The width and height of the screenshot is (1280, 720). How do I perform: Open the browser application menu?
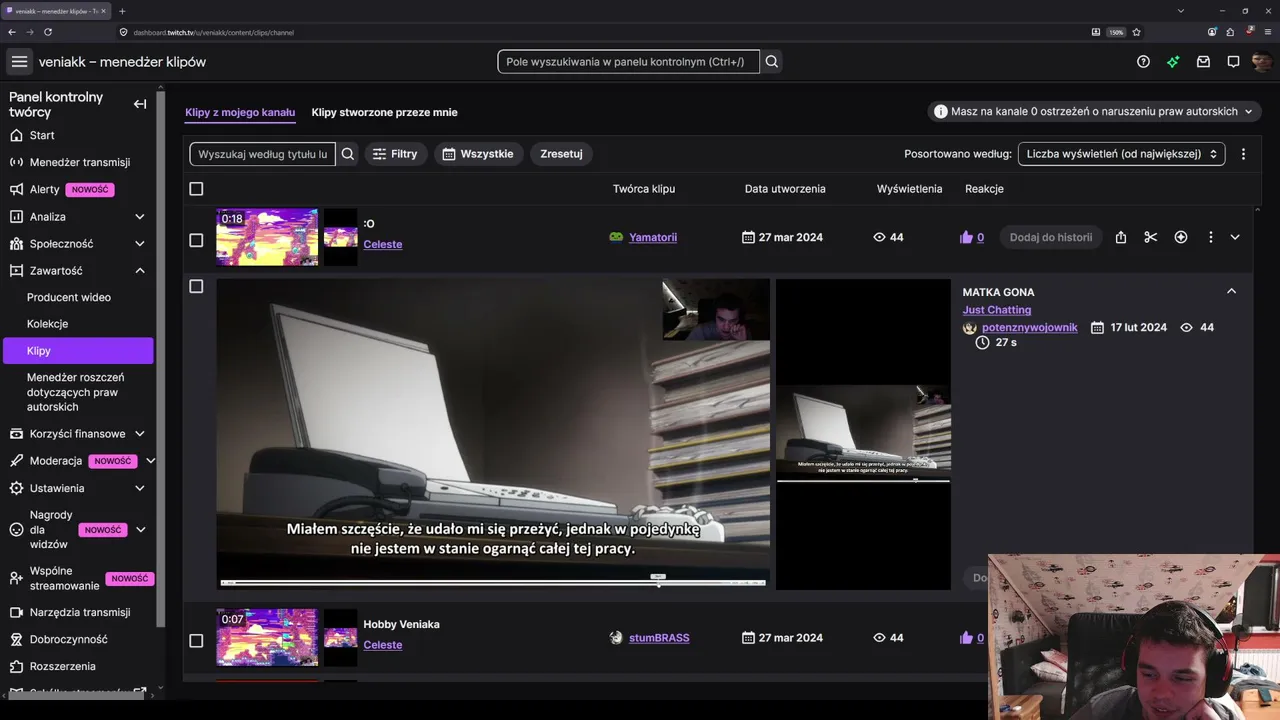(x=1267, y=32)
